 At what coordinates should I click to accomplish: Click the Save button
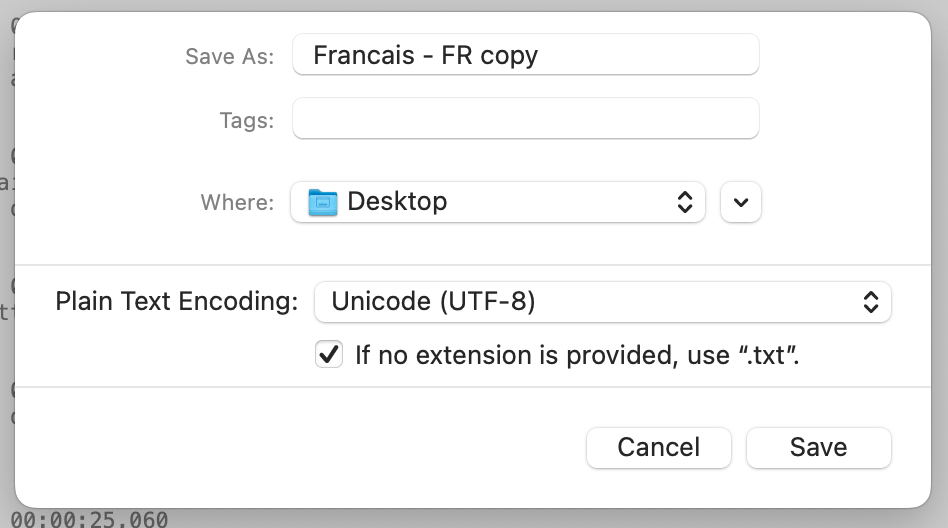click(818, 447)
